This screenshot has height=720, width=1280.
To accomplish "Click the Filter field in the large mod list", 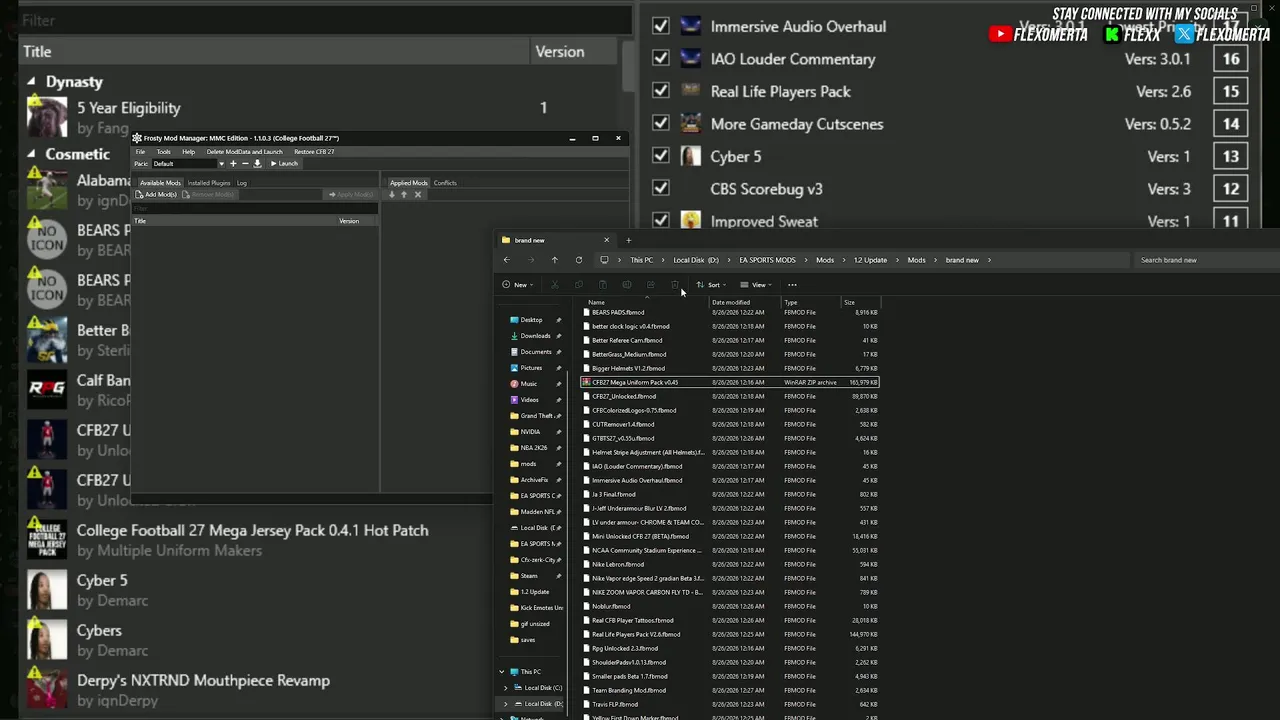I will coord(325,20).
